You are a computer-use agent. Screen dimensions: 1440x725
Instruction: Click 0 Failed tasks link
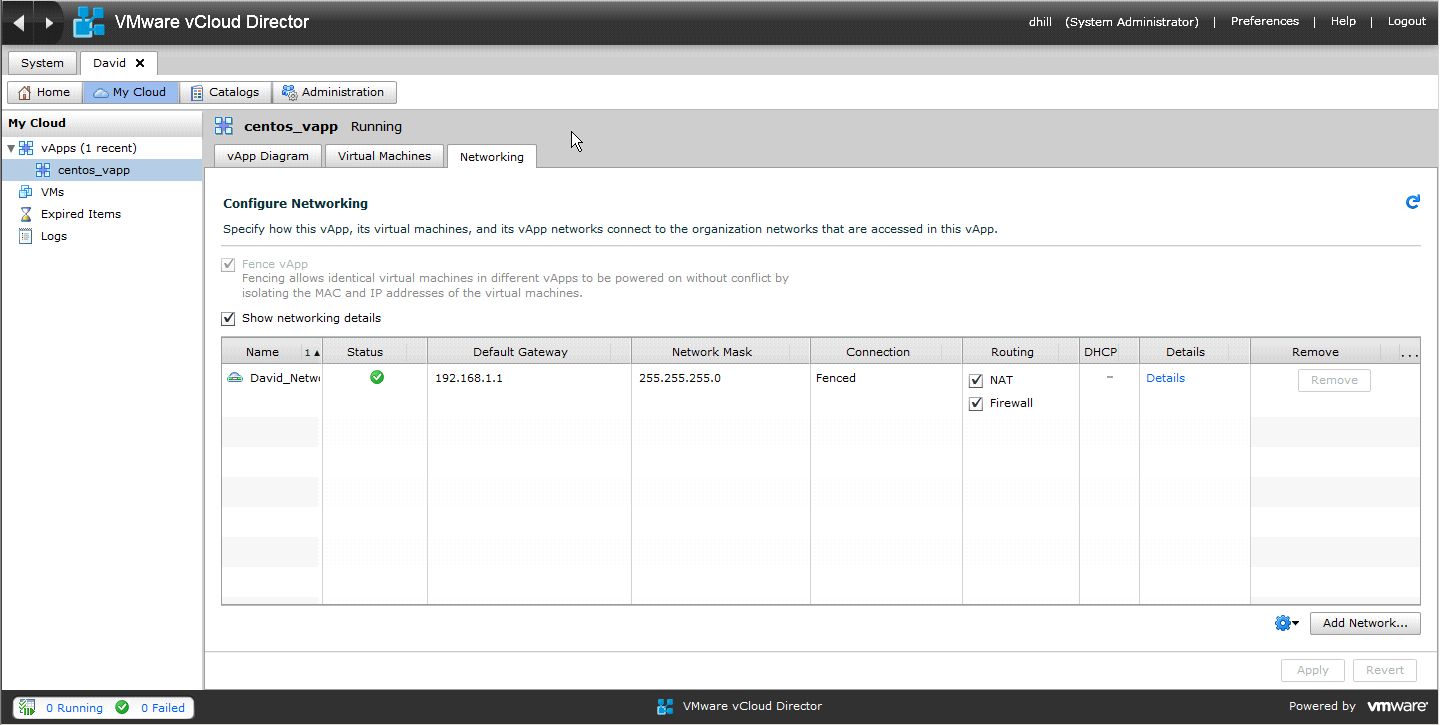point(163,708)
